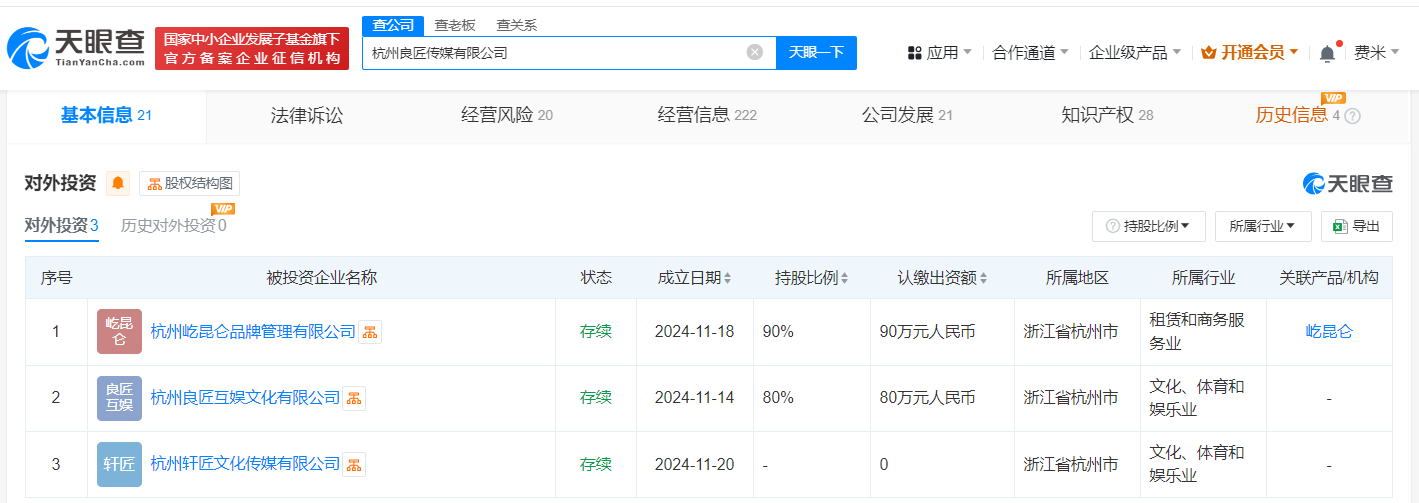This screenshot has height=503, width=1419.
Task: Click the 屹昆仑 company logo thumbnail
Action: tap(119, 332)
